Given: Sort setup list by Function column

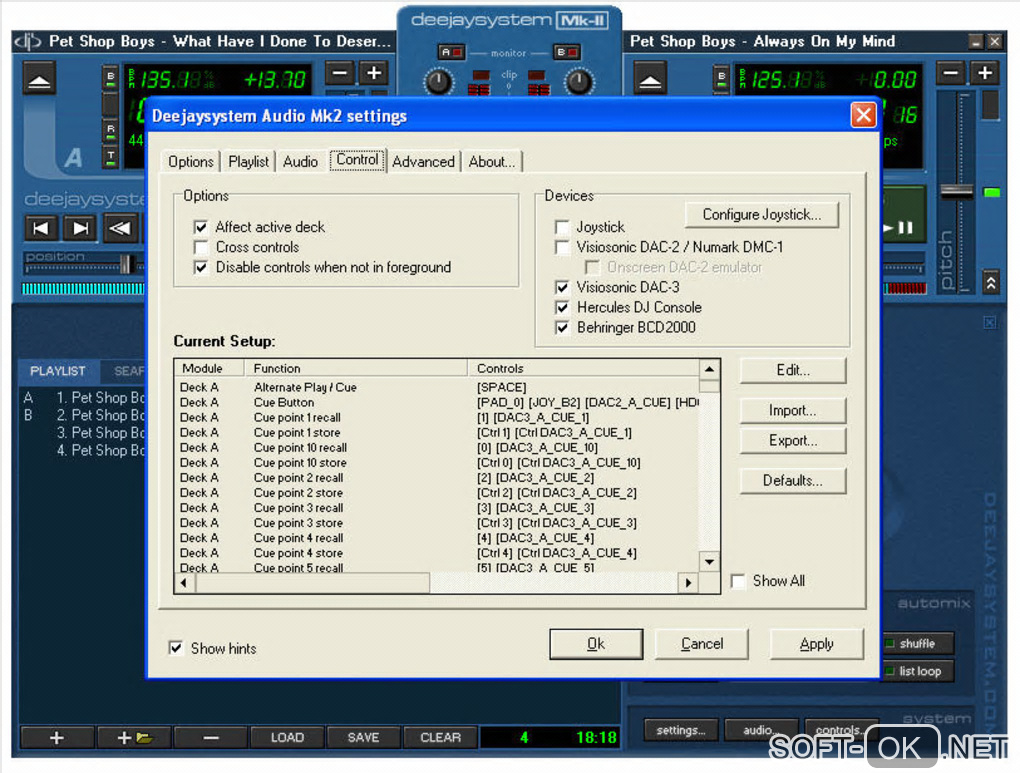Looking at the screenshot, I should point(356,368).
